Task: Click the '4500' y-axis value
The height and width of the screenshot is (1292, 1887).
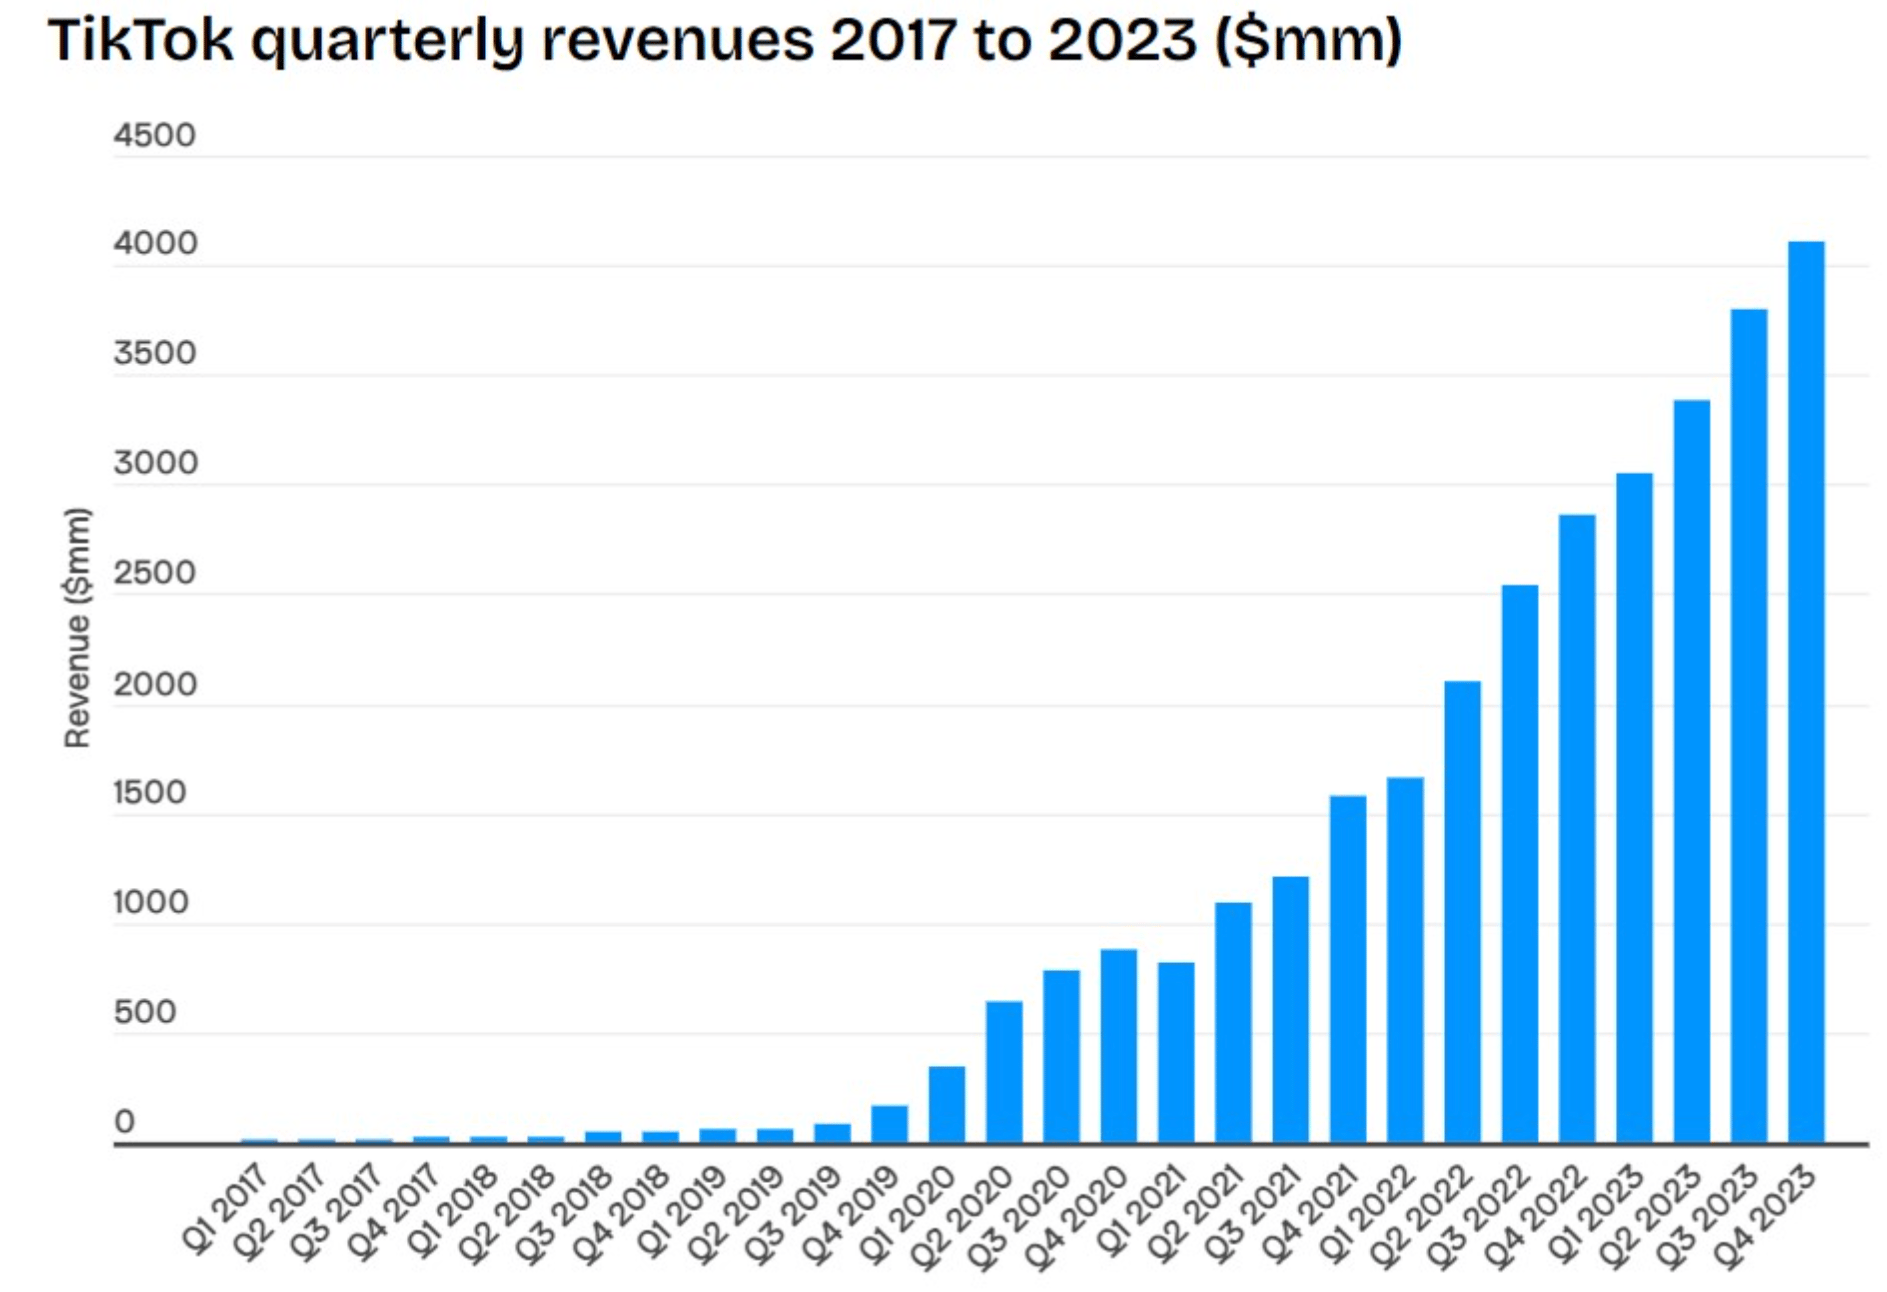Action: (x=154, y=135)
